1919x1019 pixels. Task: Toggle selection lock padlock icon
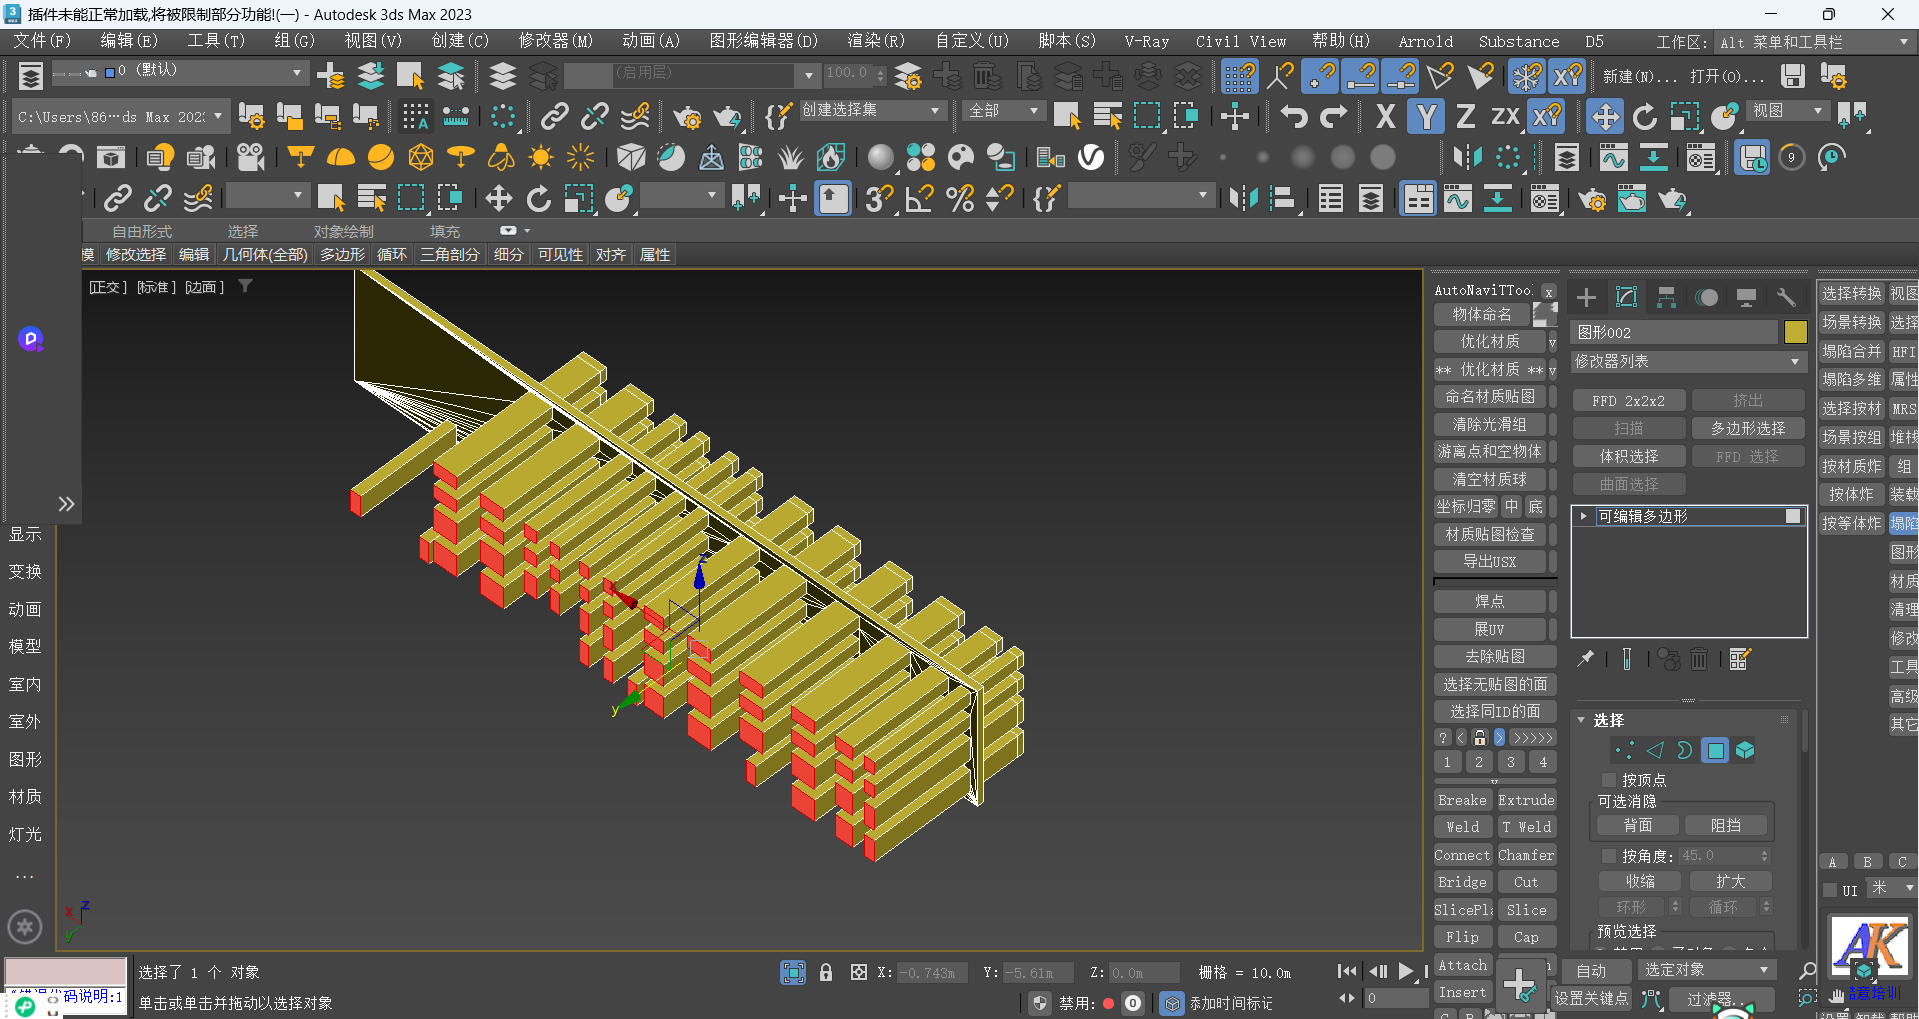826,972
